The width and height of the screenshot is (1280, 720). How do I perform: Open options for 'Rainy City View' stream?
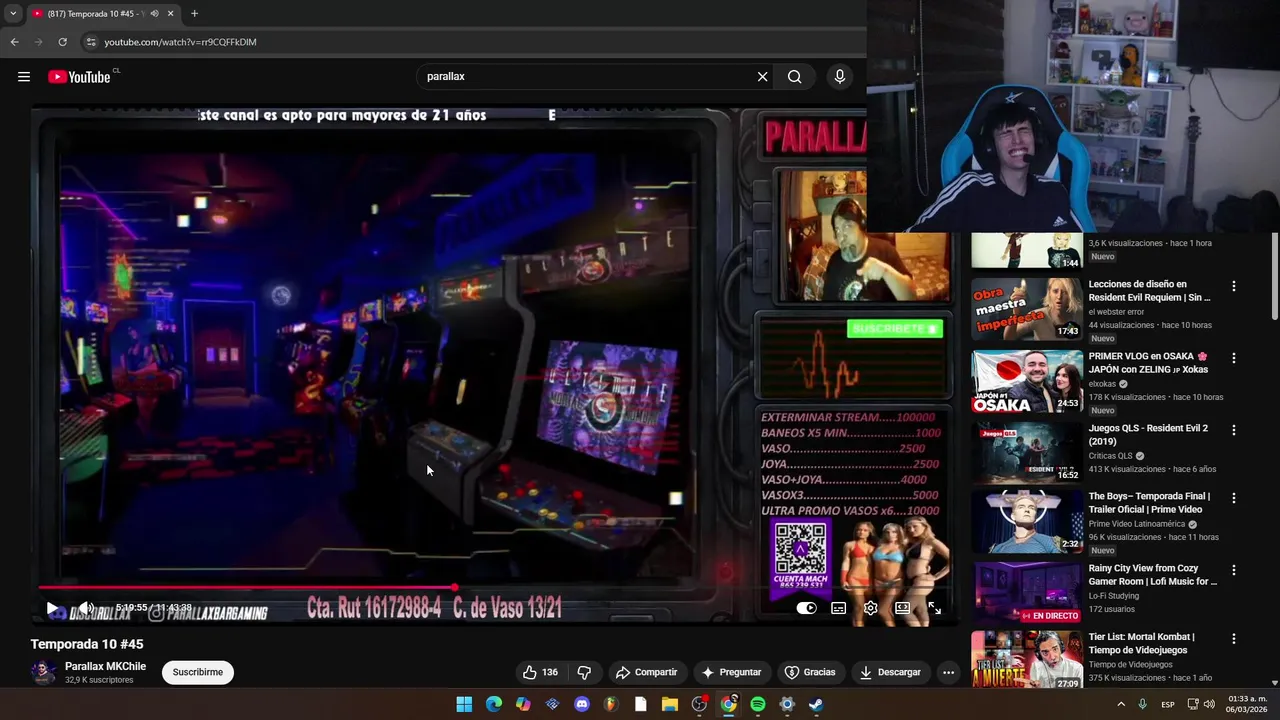1233,570
